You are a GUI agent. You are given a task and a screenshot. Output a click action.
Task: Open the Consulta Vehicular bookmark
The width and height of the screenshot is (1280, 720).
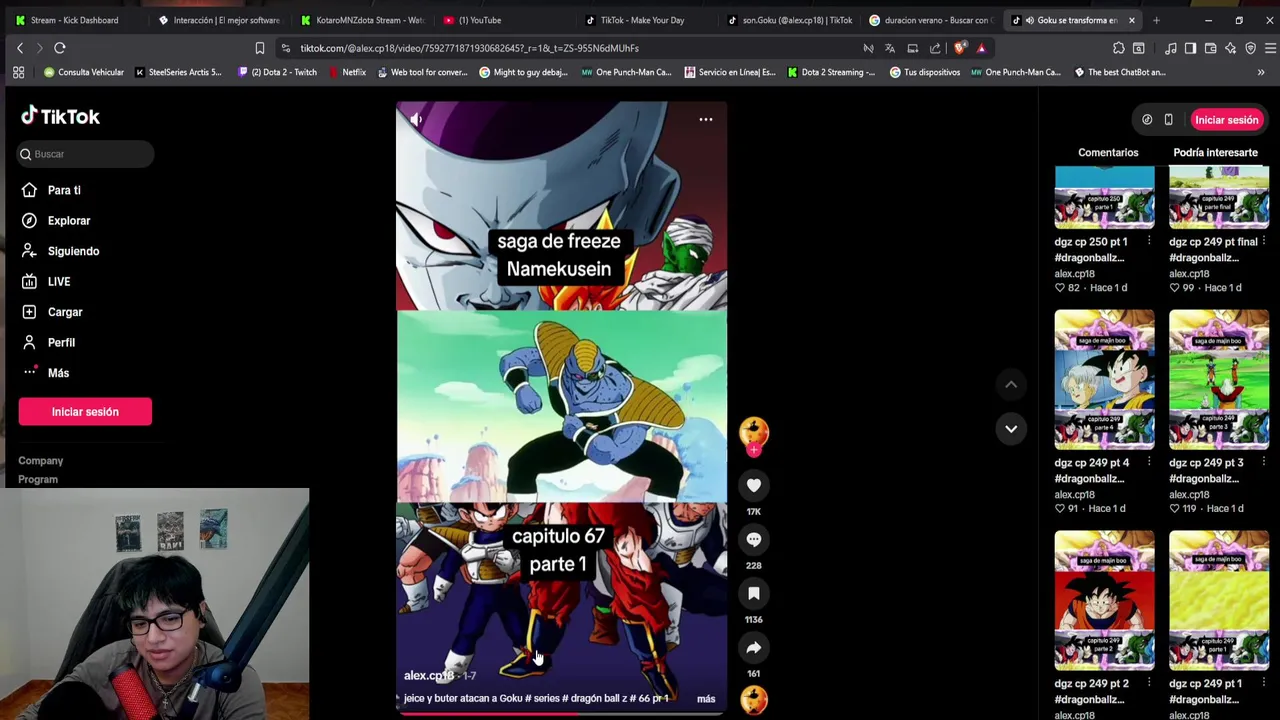[84, 72]
